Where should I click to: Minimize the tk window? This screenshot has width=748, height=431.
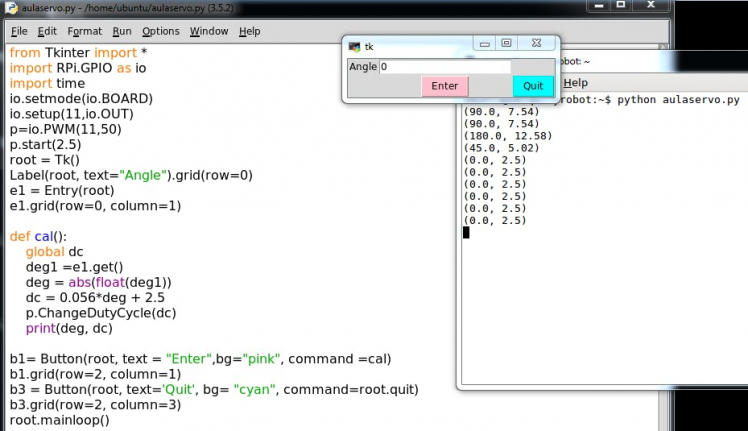tap(484, 44)
